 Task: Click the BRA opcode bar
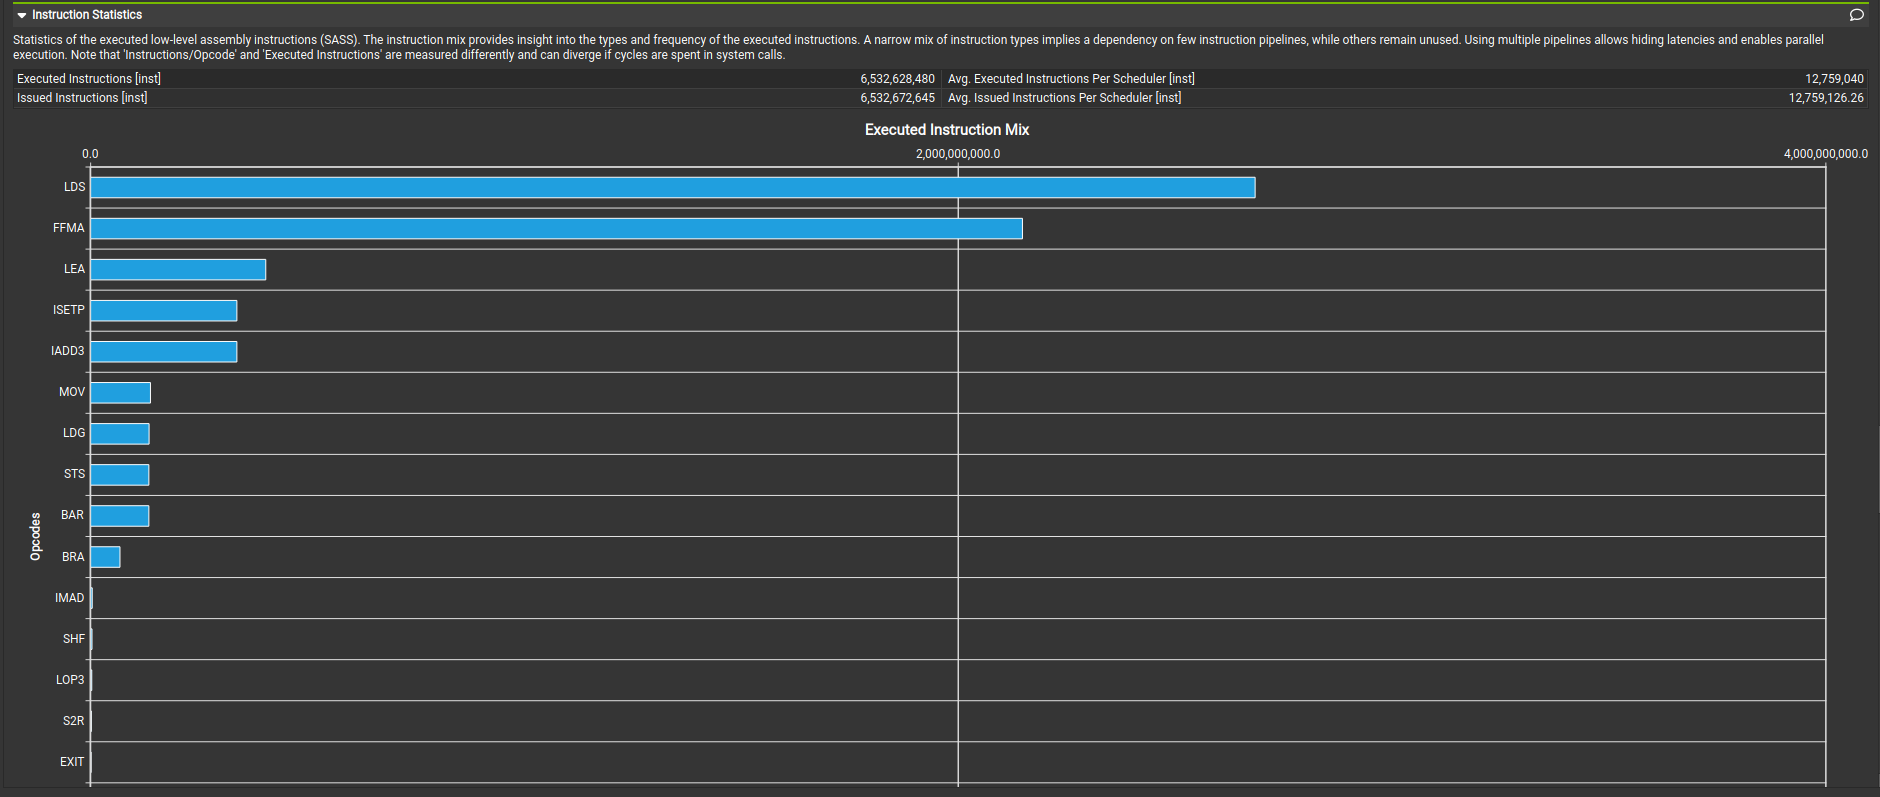coord(106,557)
